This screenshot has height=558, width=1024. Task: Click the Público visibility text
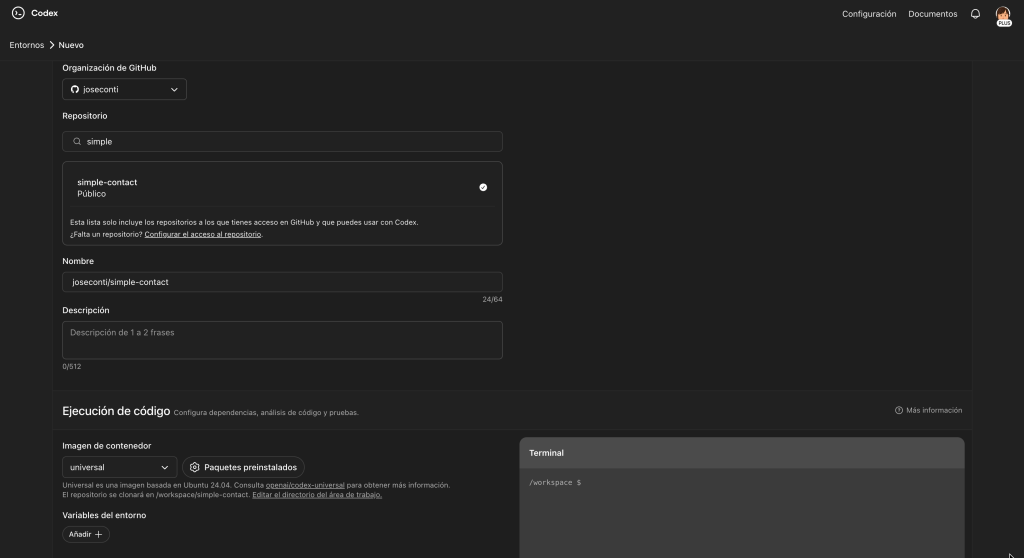tap(91, 194)
